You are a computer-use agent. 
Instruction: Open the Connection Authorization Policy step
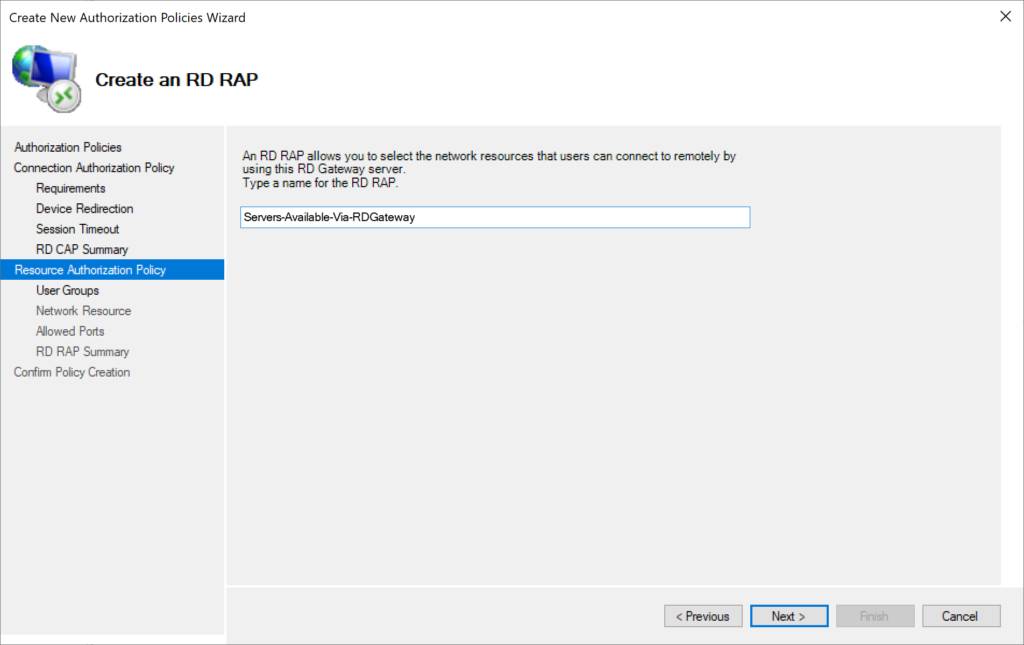tap(93, 167)
